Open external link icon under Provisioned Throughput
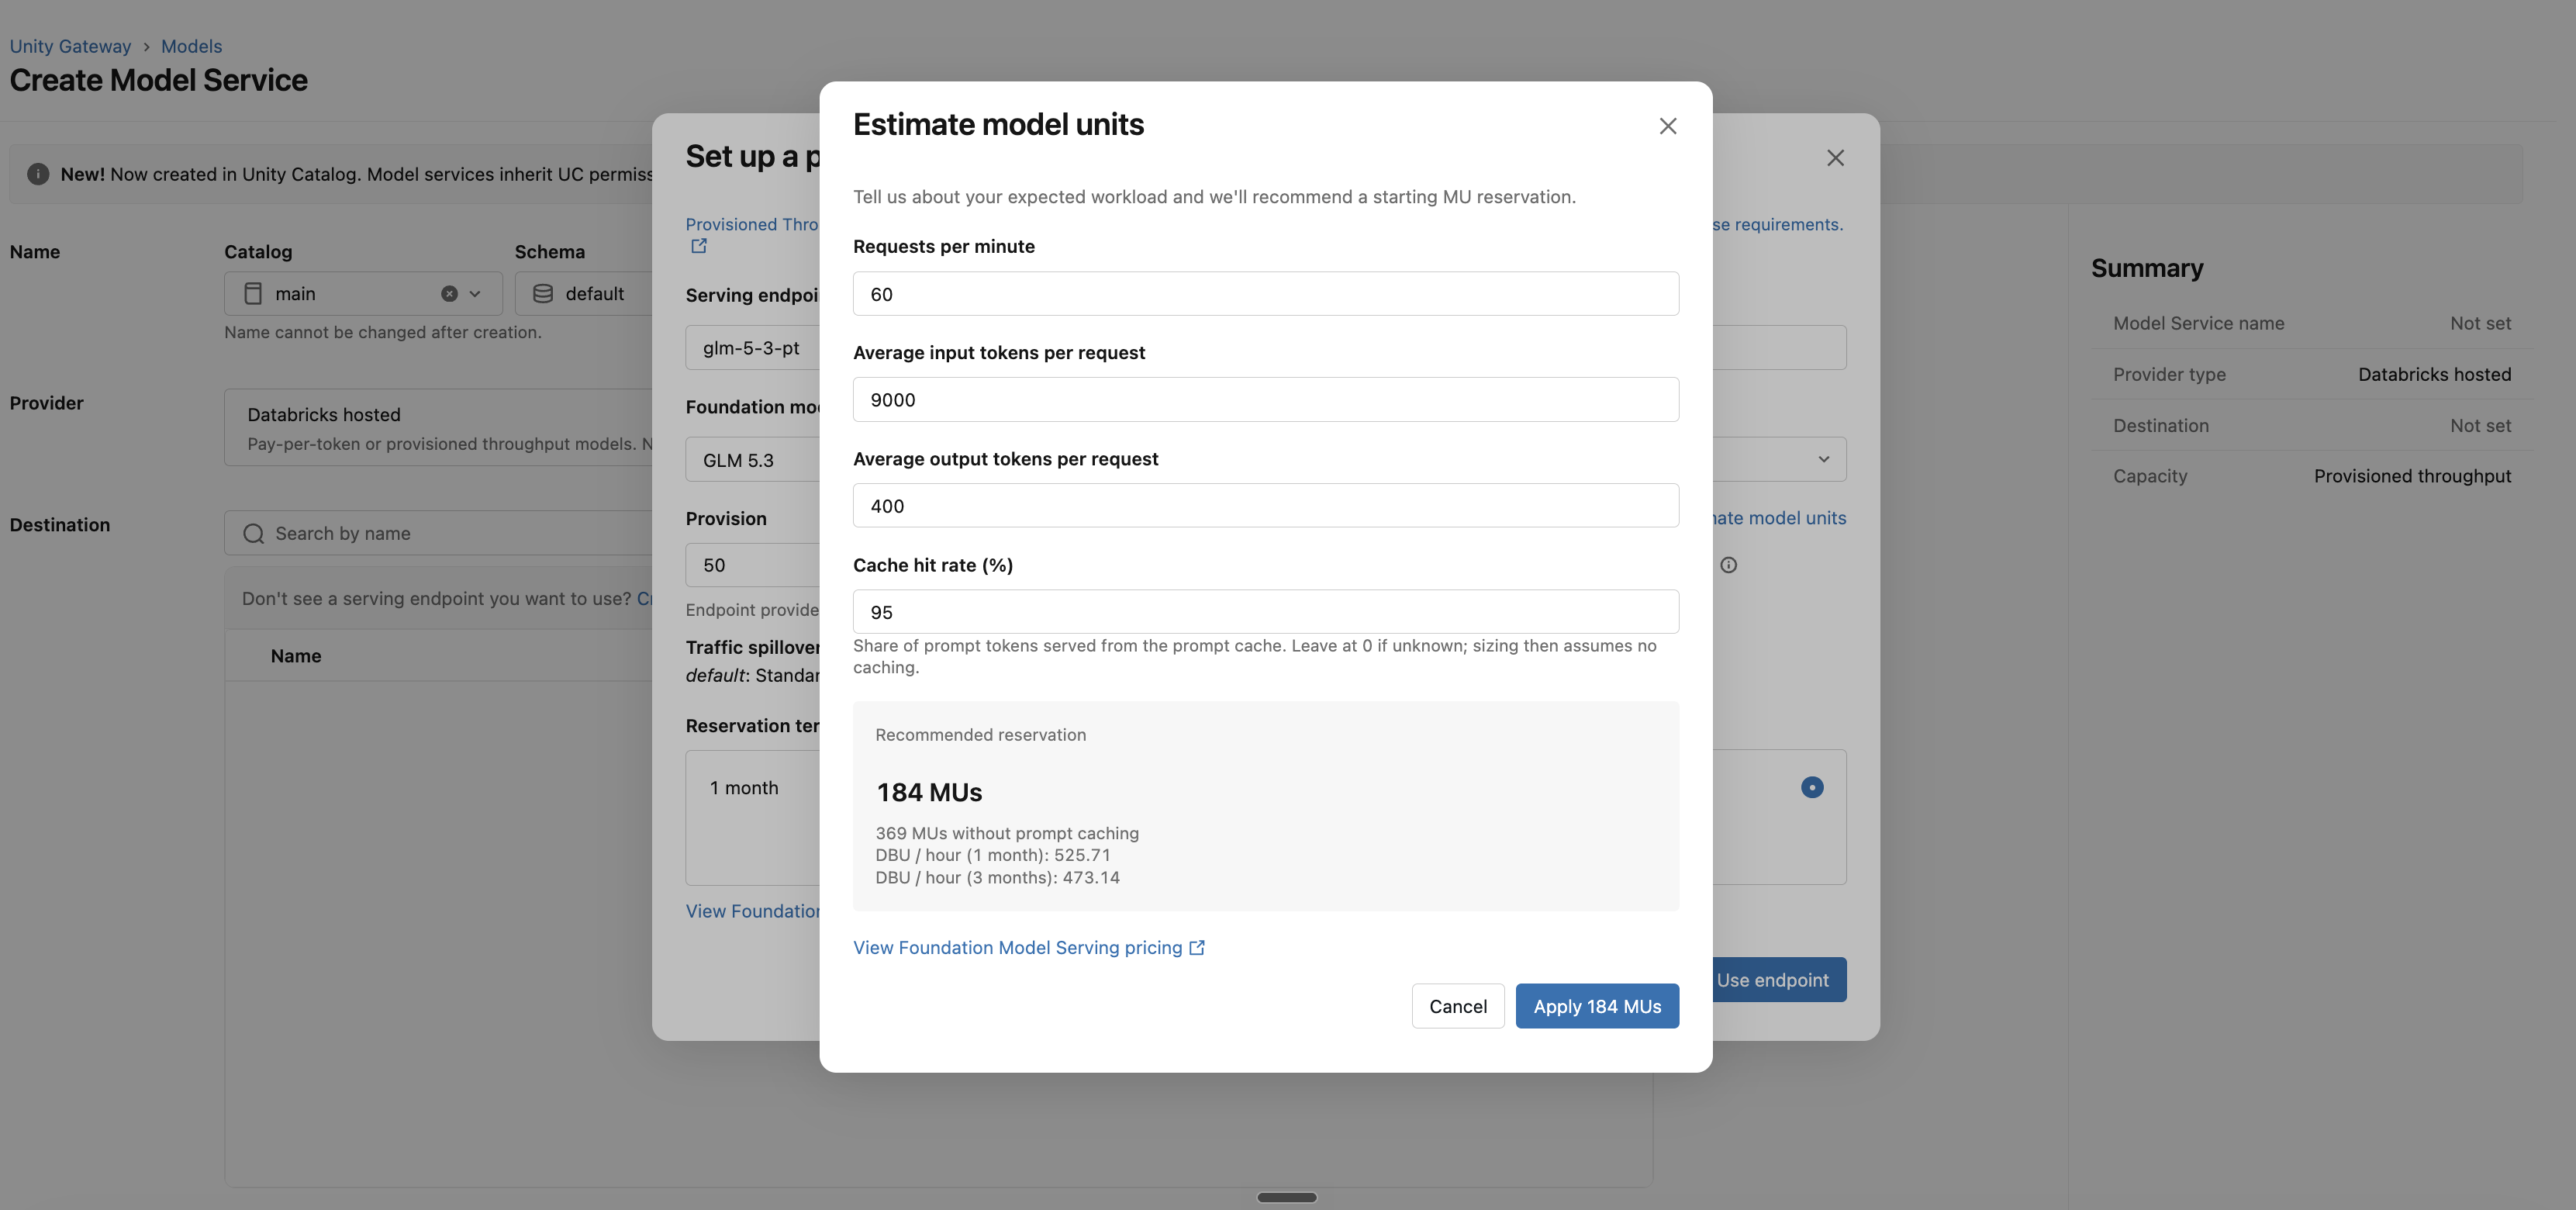The width and height of the screenshot is (2576, 1210). click(699, 246)
